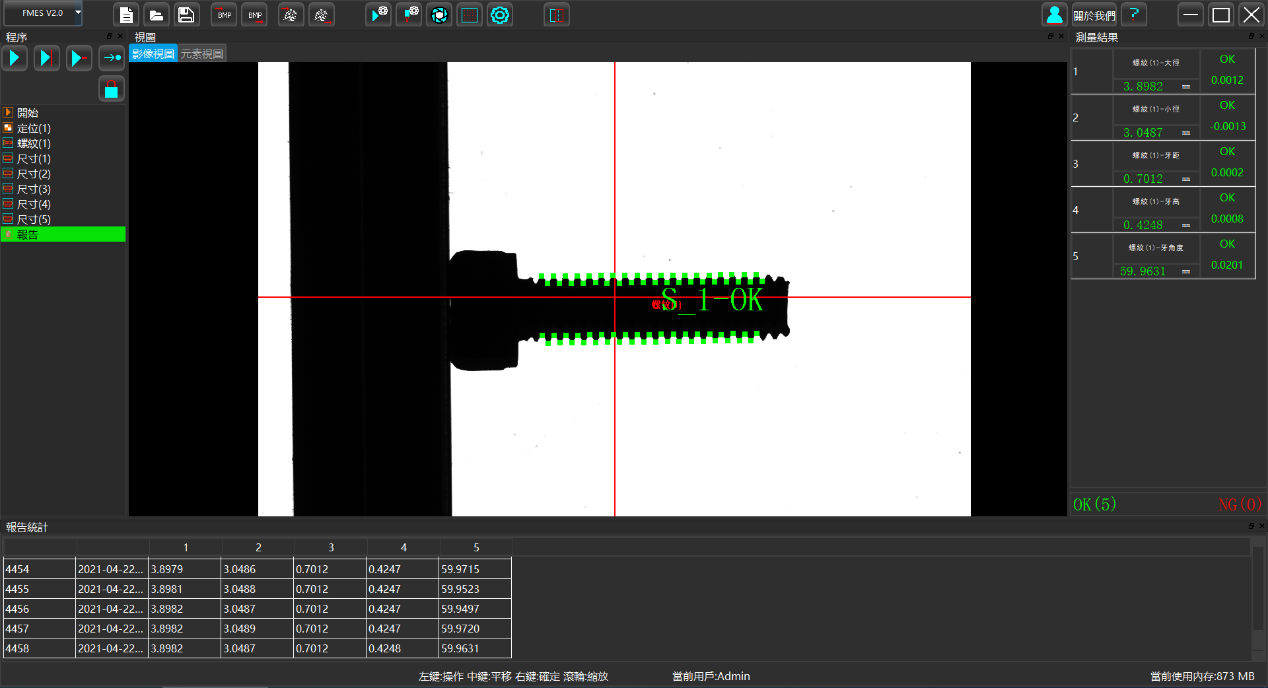Click the question mark help icon
The height and width of the screenshot is (688, 1268).
click(1133, 14)
